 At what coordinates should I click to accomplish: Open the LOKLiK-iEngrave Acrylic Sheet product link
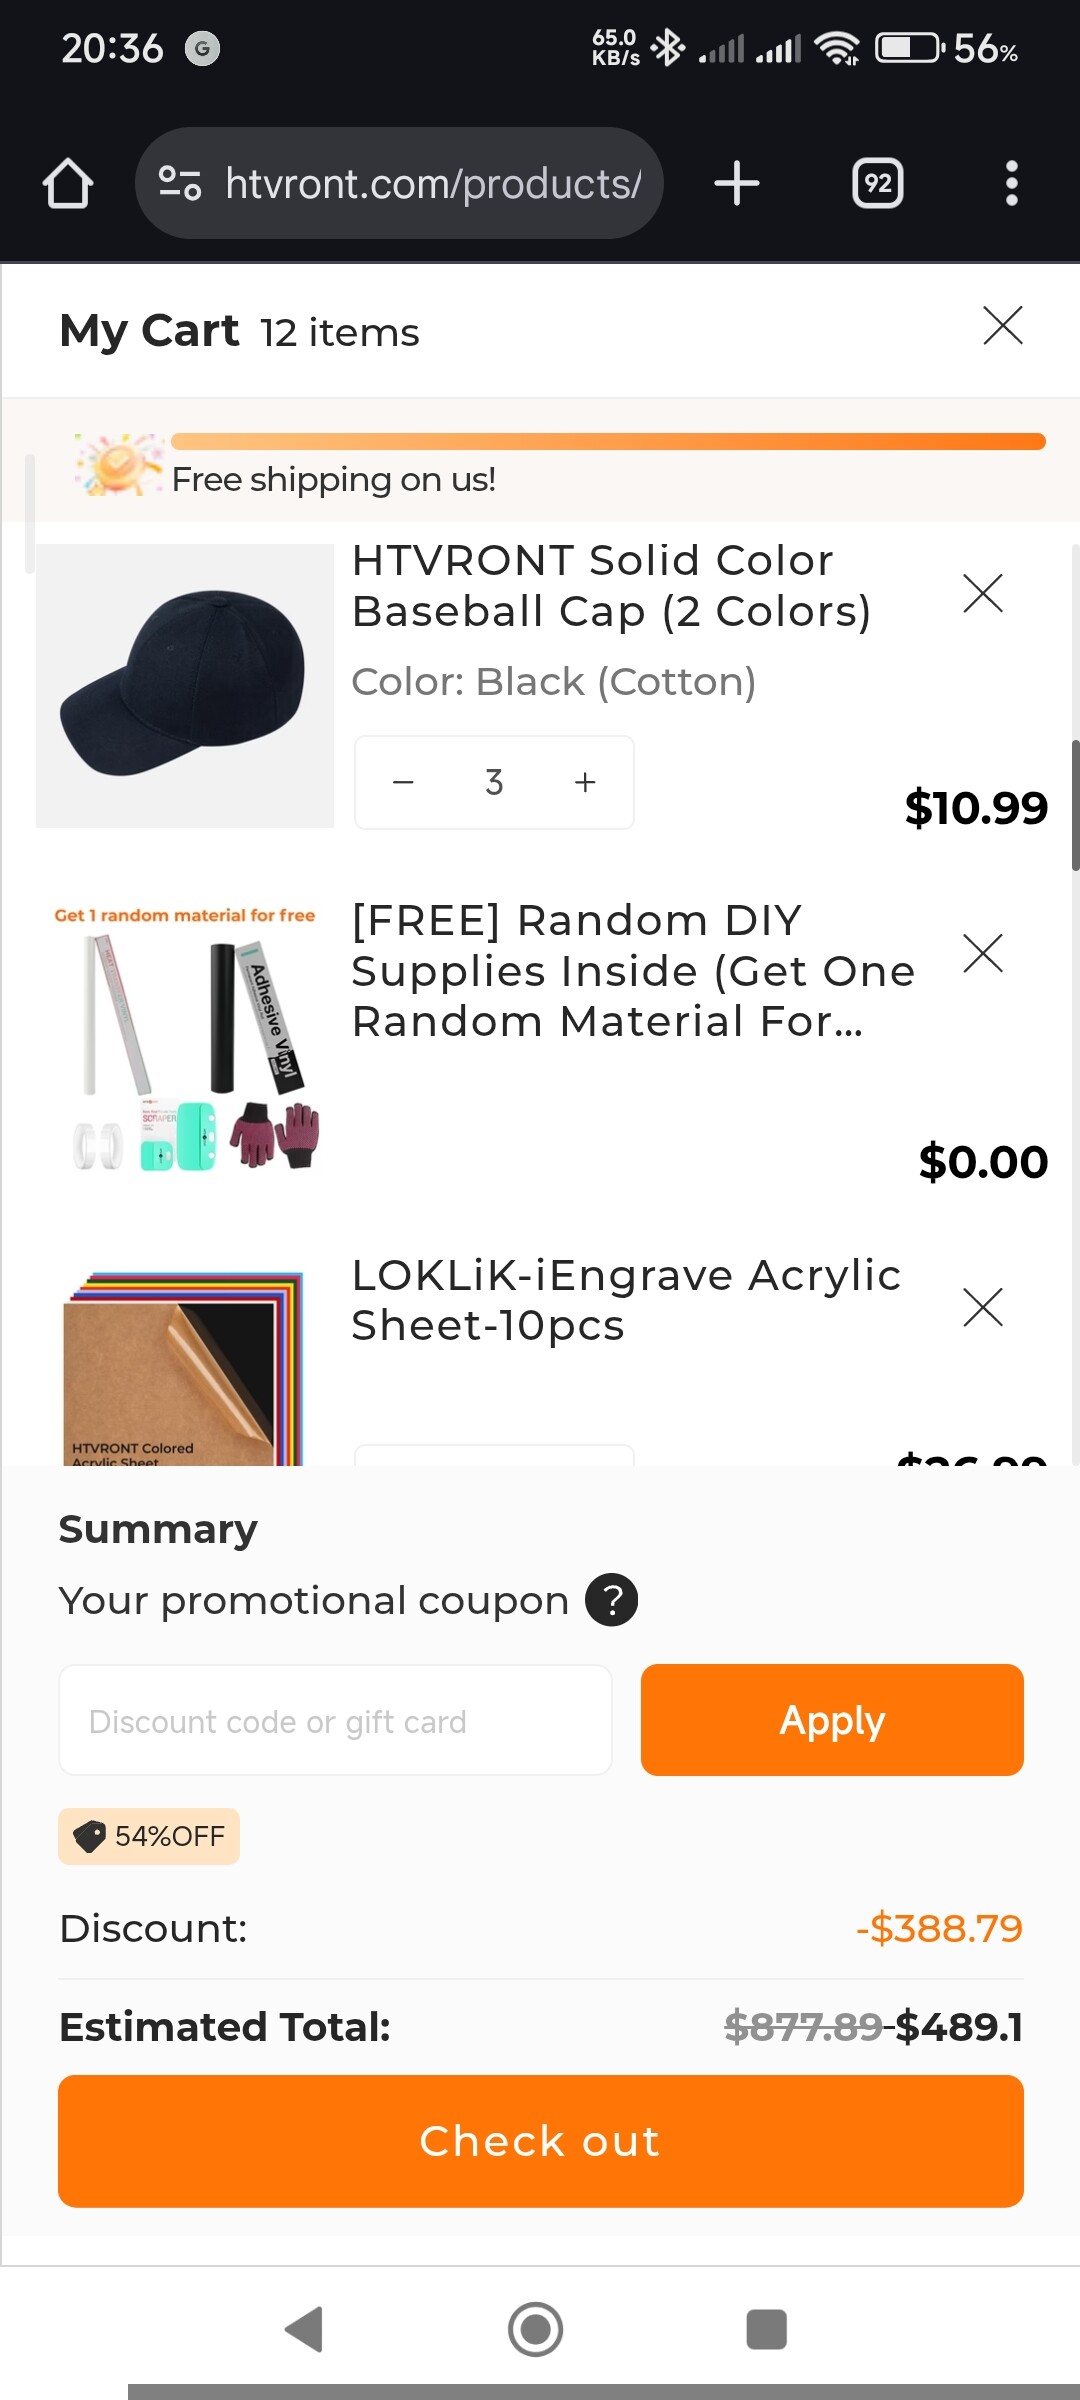pyautogui.click(x=626, y=1300)
